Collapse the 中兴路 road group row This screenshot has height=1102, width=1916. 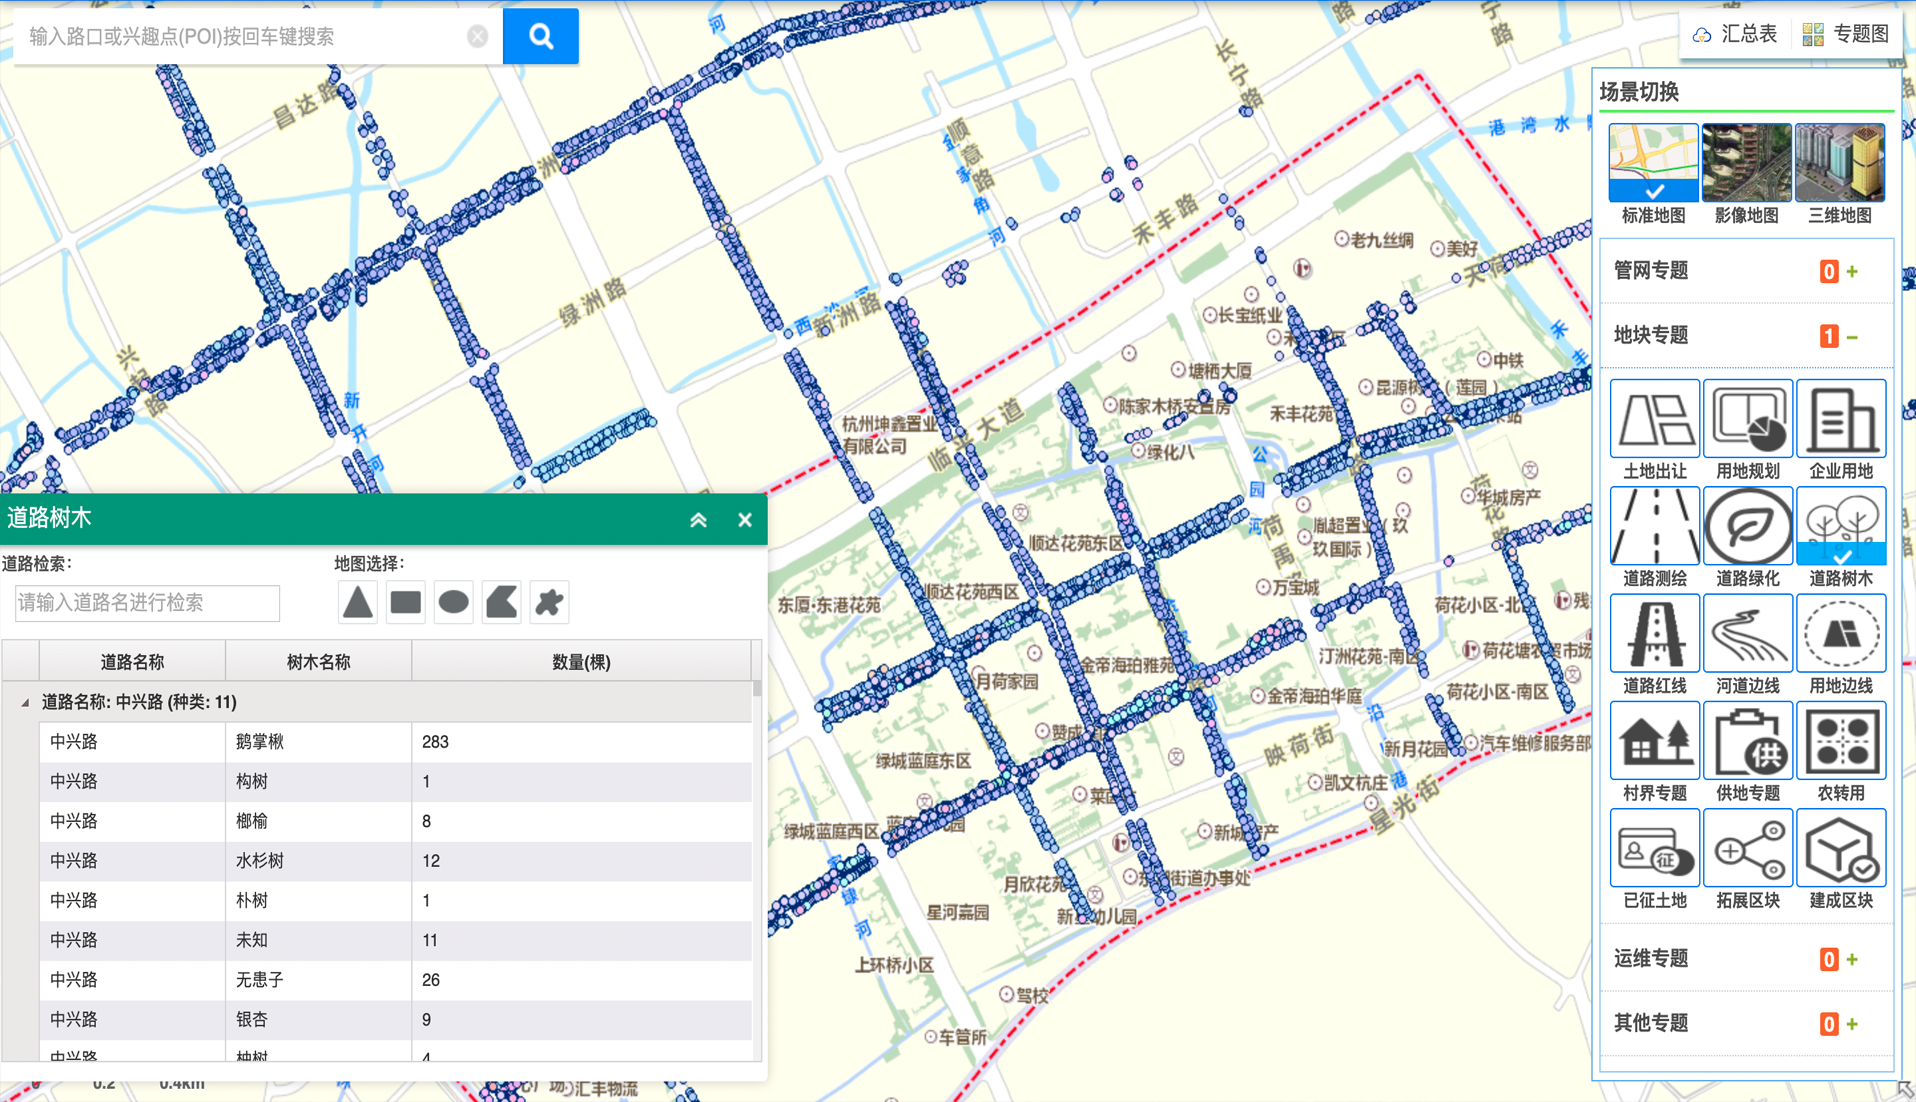point(25,703)
